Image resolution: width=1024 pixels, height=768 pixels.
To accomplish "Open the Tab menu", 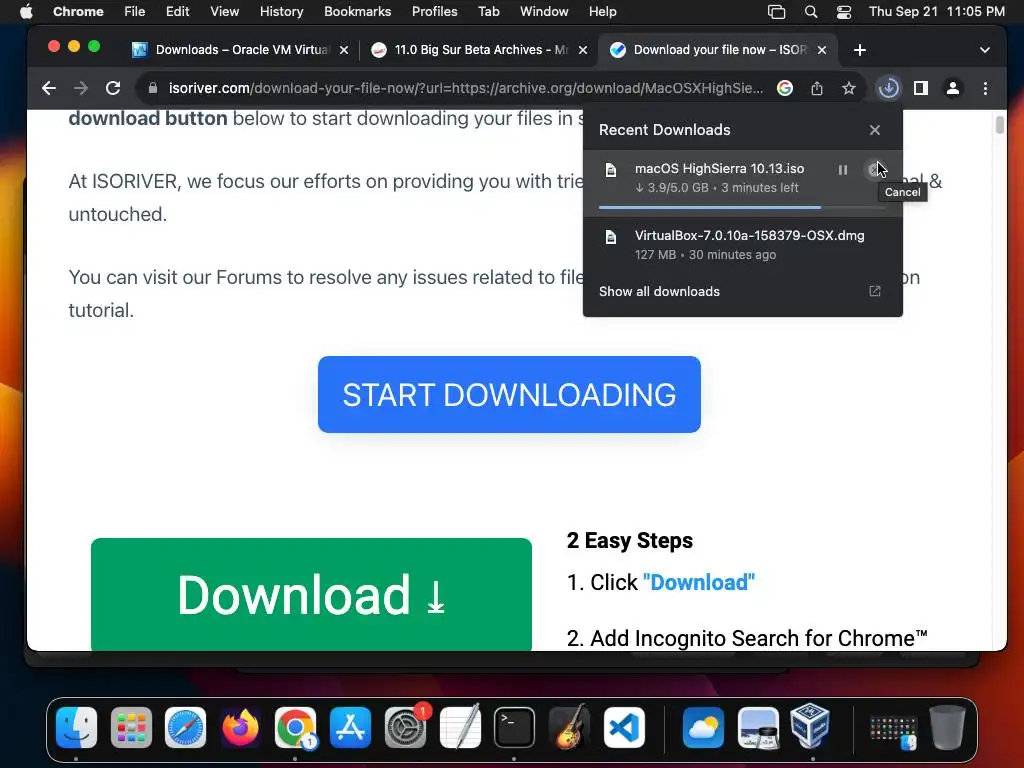I will coord(488,11).
